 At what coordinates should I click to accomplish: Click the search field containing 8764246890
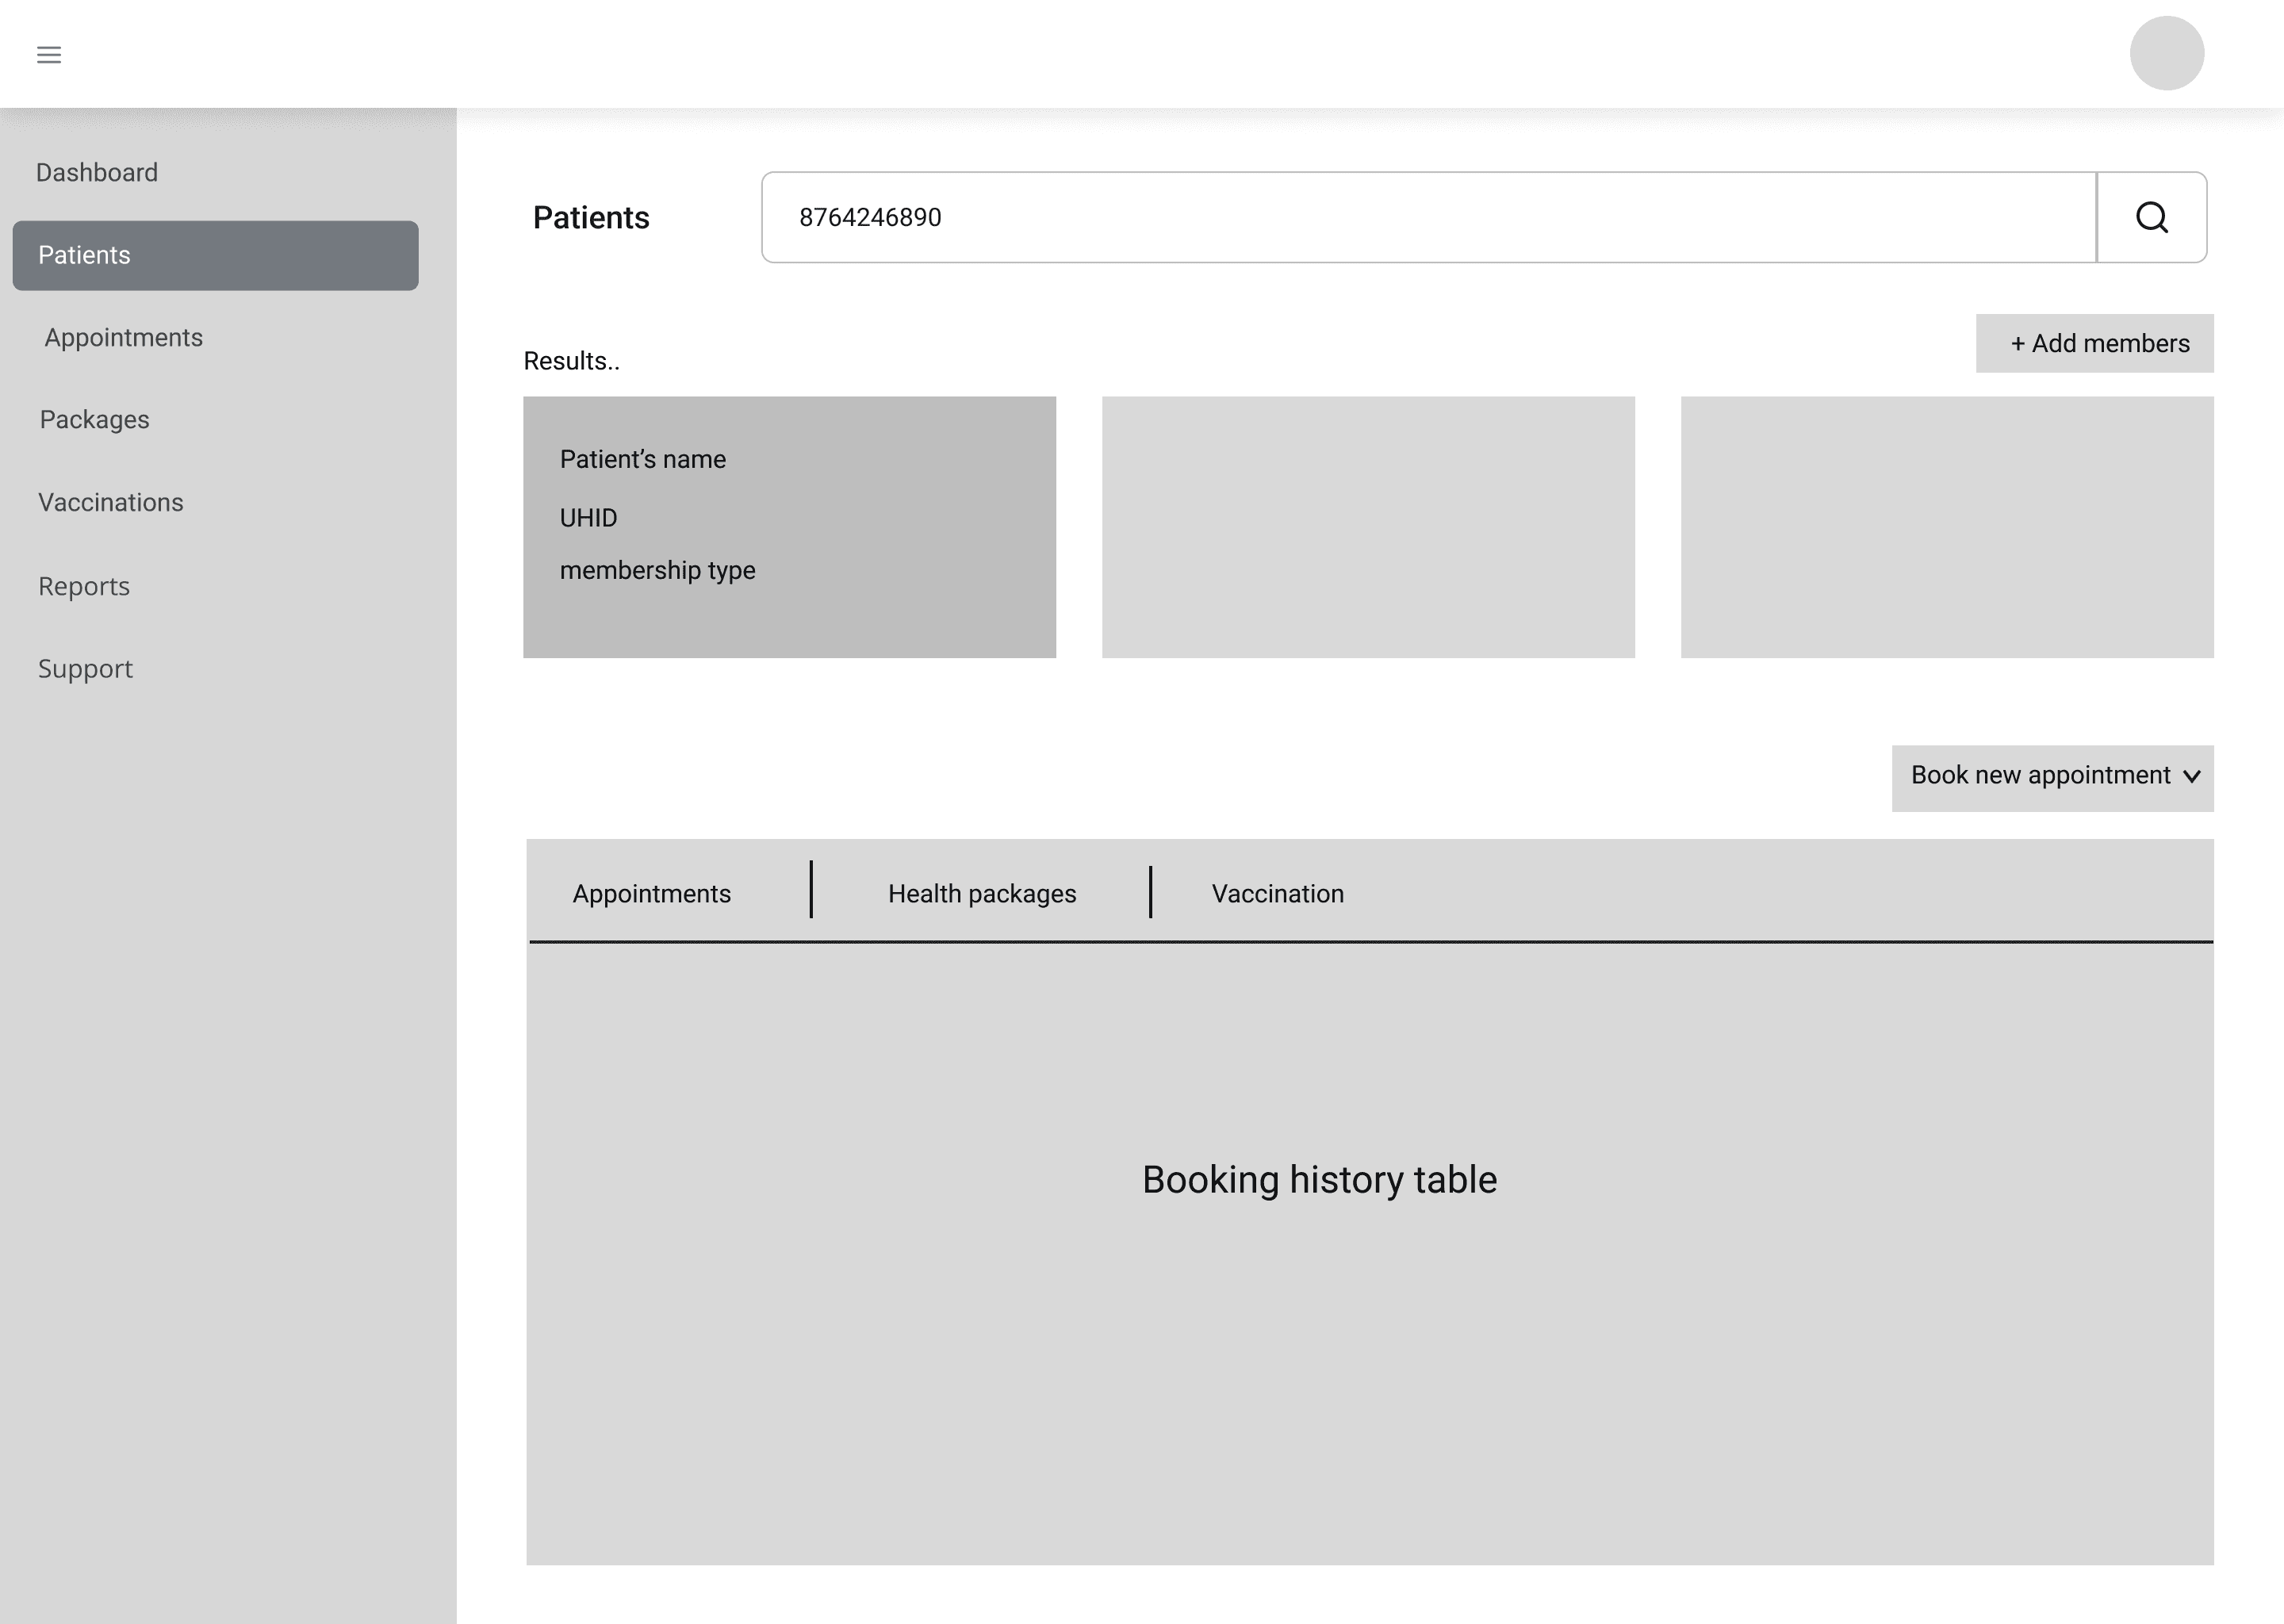point(1428,217)
